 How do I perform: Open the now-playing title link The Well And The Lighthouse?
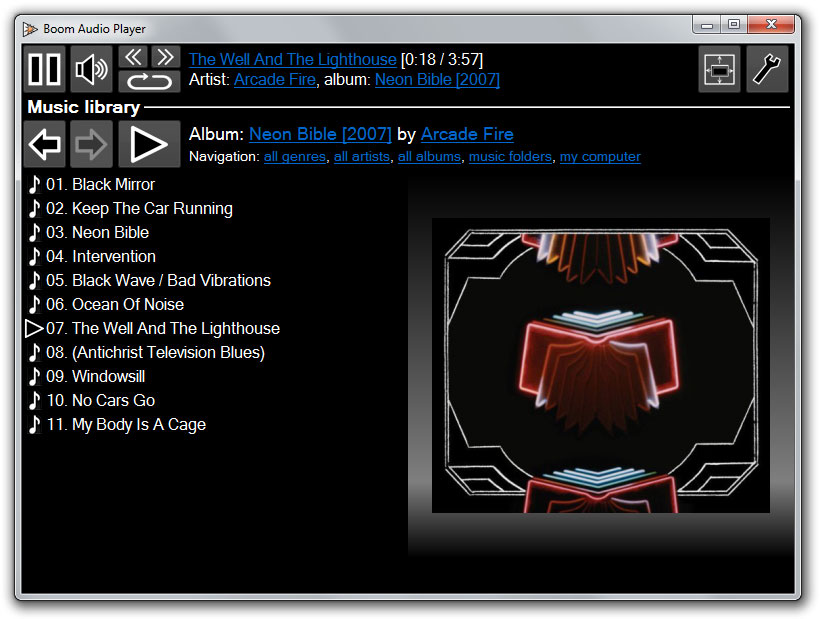point(292,60)
